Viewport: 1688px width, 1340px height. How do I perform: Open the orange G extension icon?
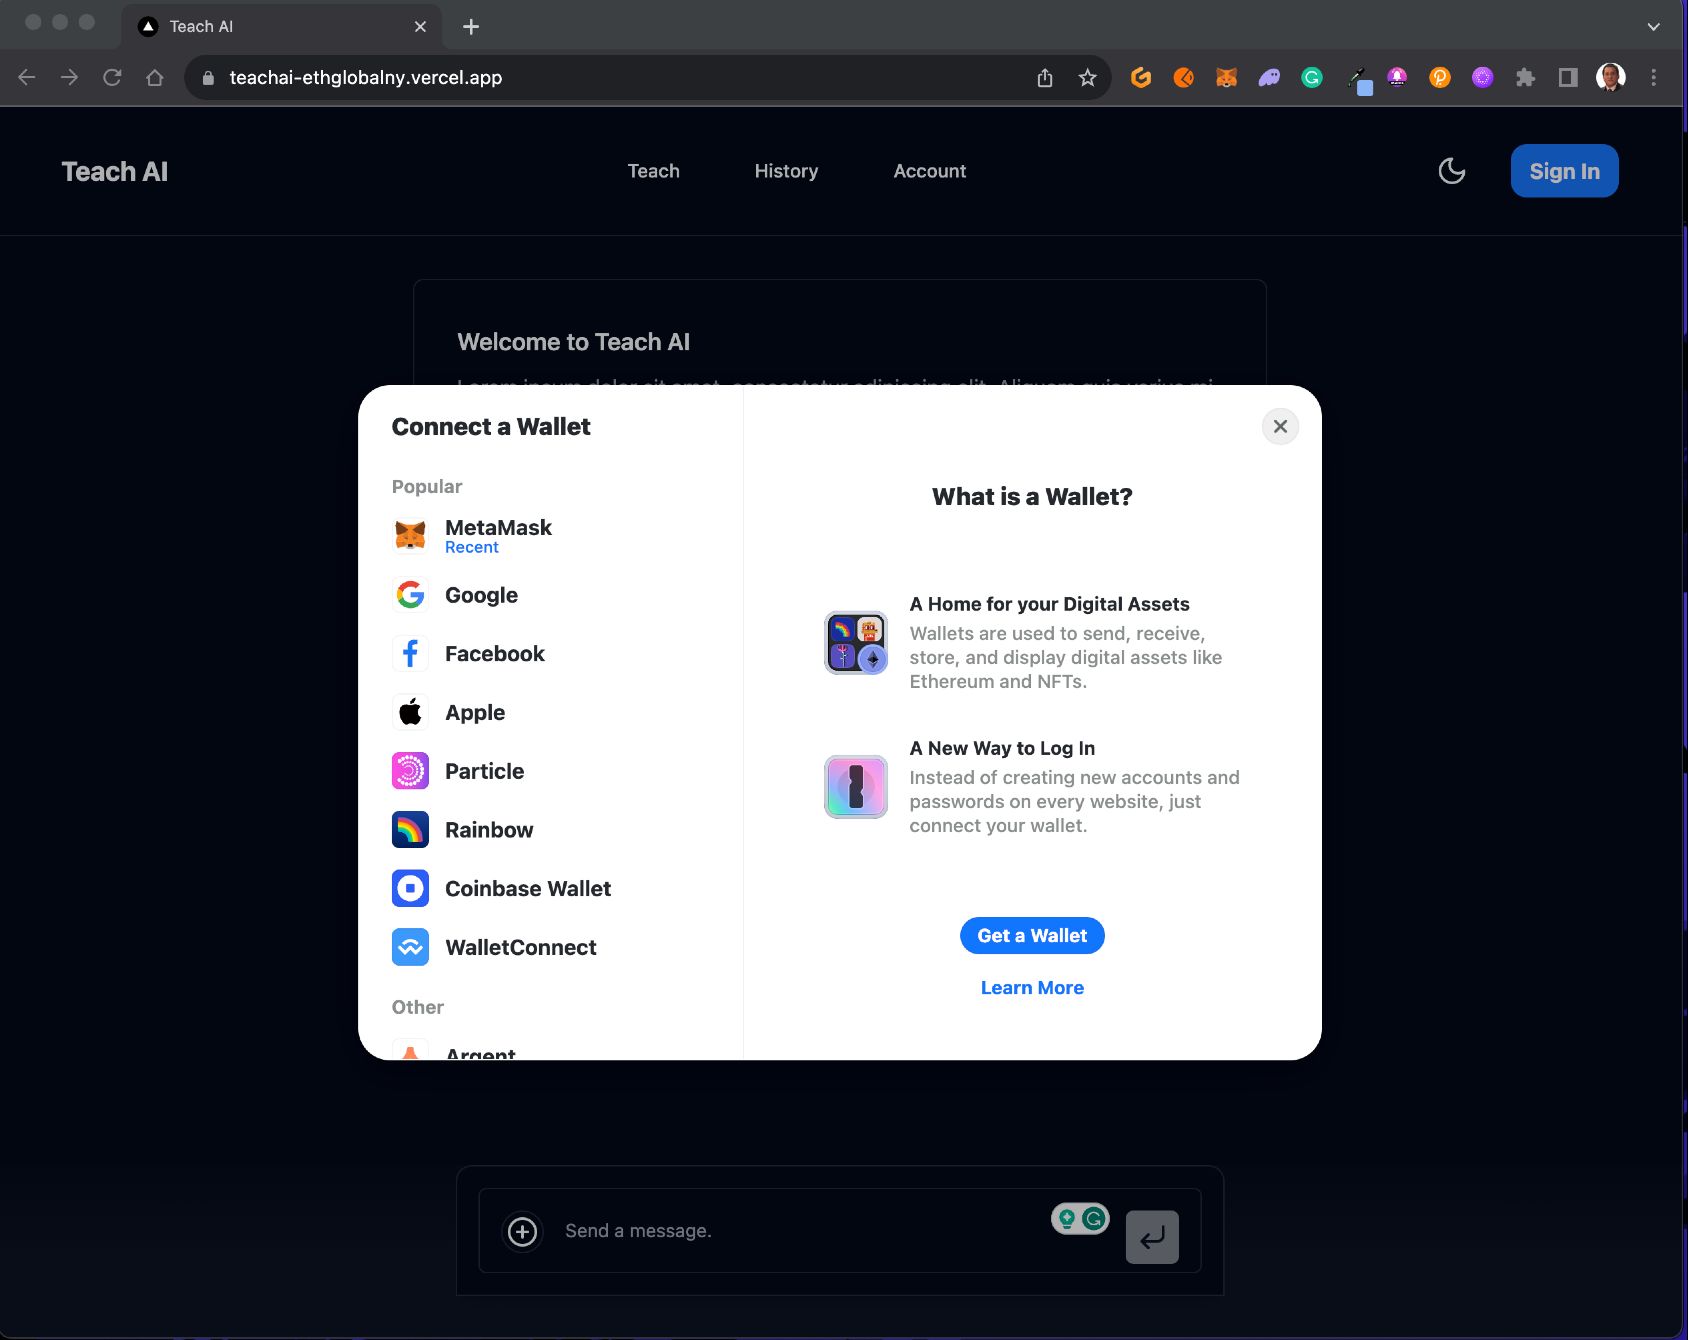point(1141,77)
